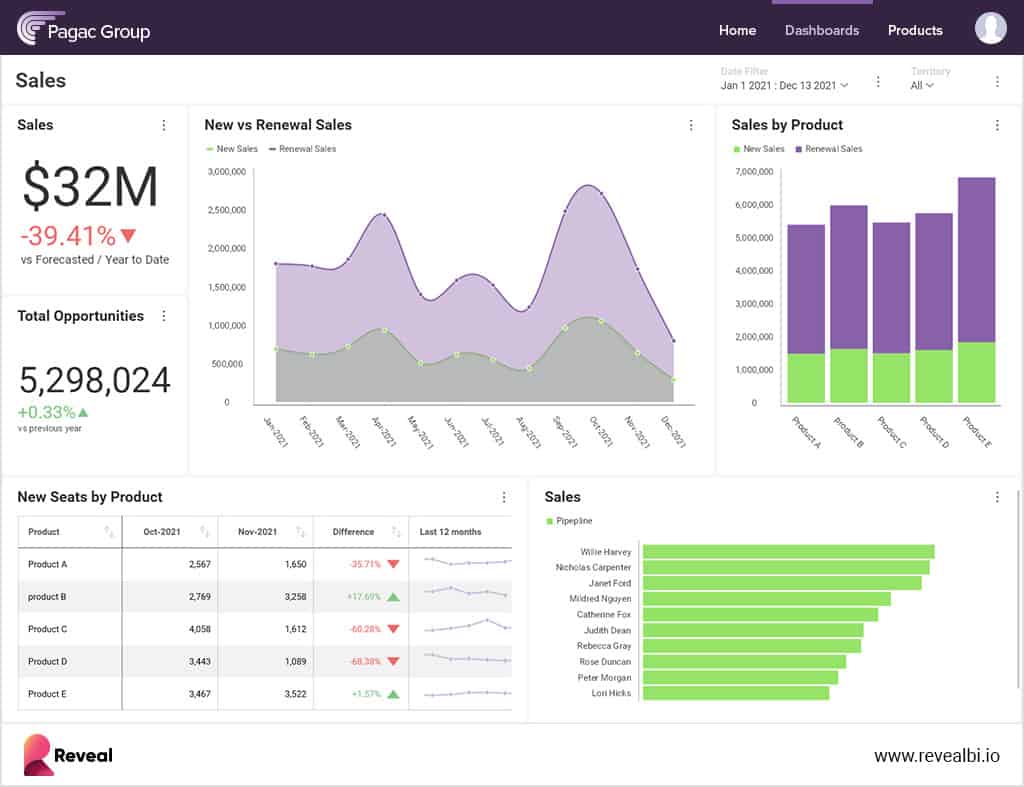Click the 5,298,024 opportunities figure
Screen dimensions: 1024x787
[x=95, y=380]
